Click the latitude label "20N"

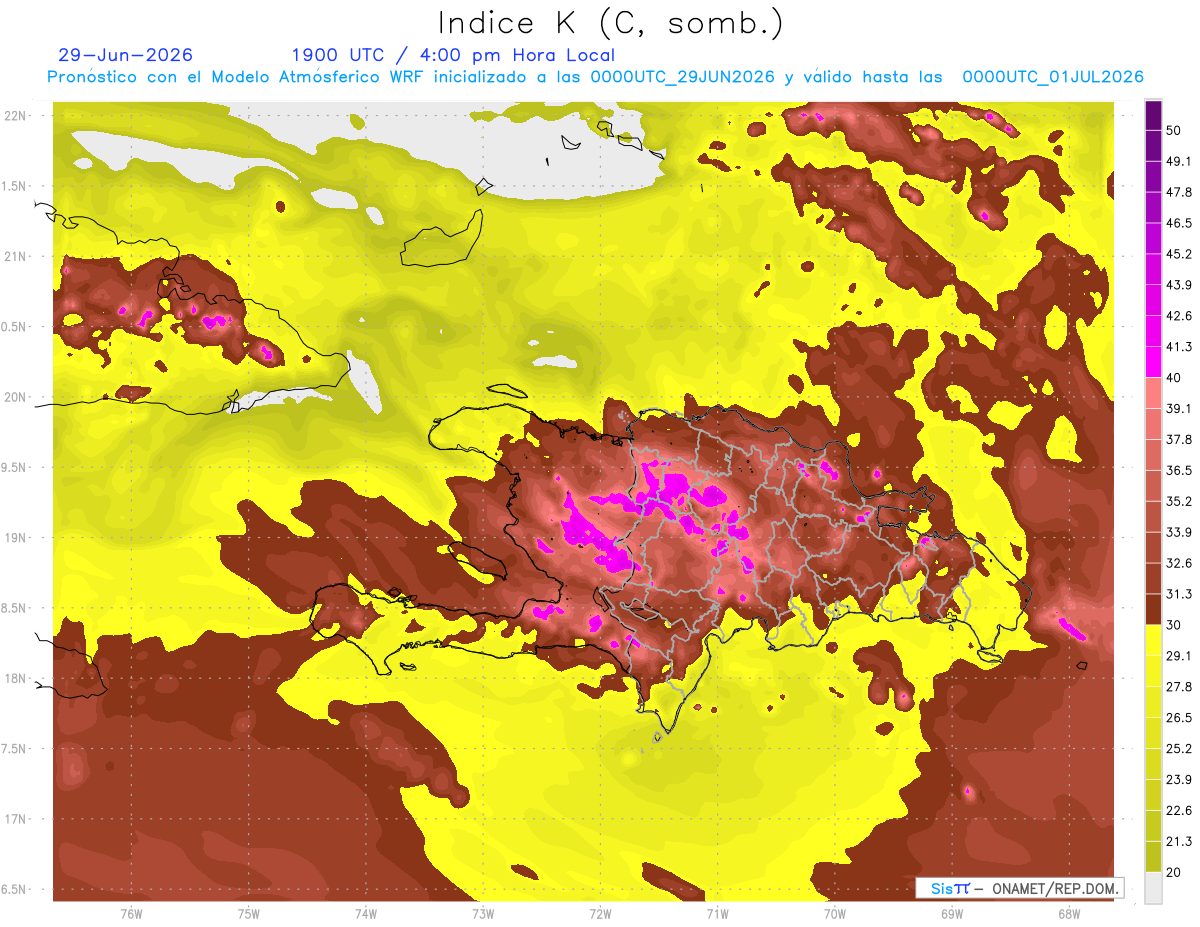click(17, 397)
